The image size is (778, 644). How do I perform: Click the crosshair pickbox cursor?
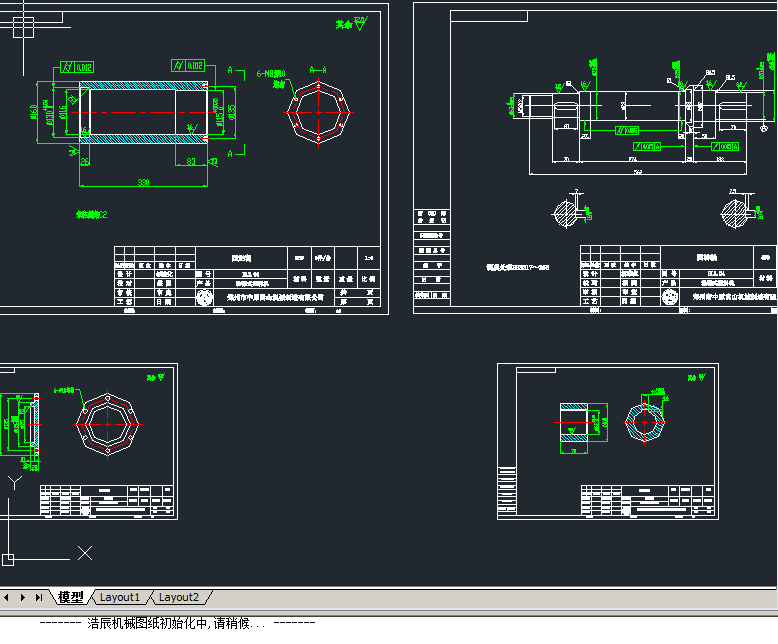click(23, 27)
